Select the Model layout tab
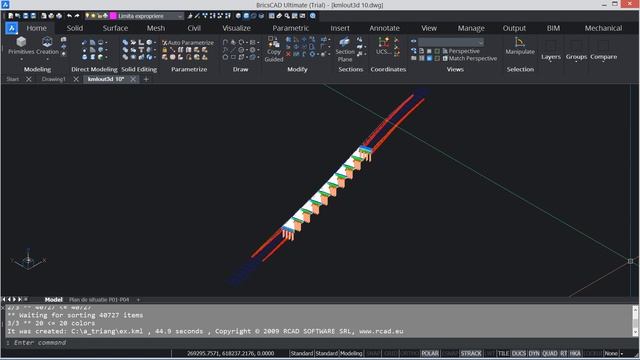 click(x=53, y=300)
